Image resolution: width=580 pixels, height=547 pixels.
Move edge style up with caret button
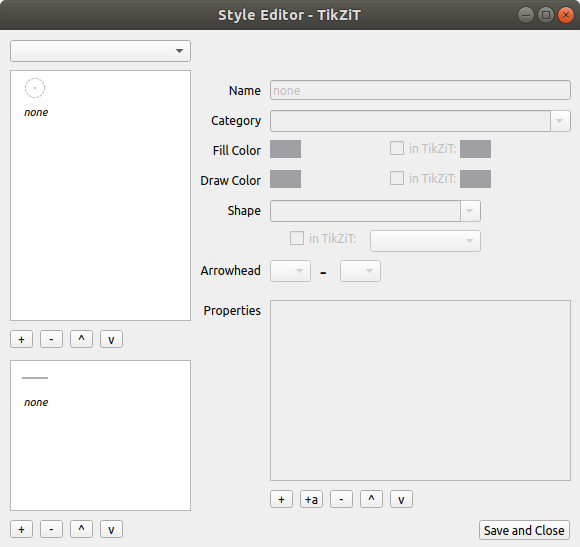pos(81,529)
